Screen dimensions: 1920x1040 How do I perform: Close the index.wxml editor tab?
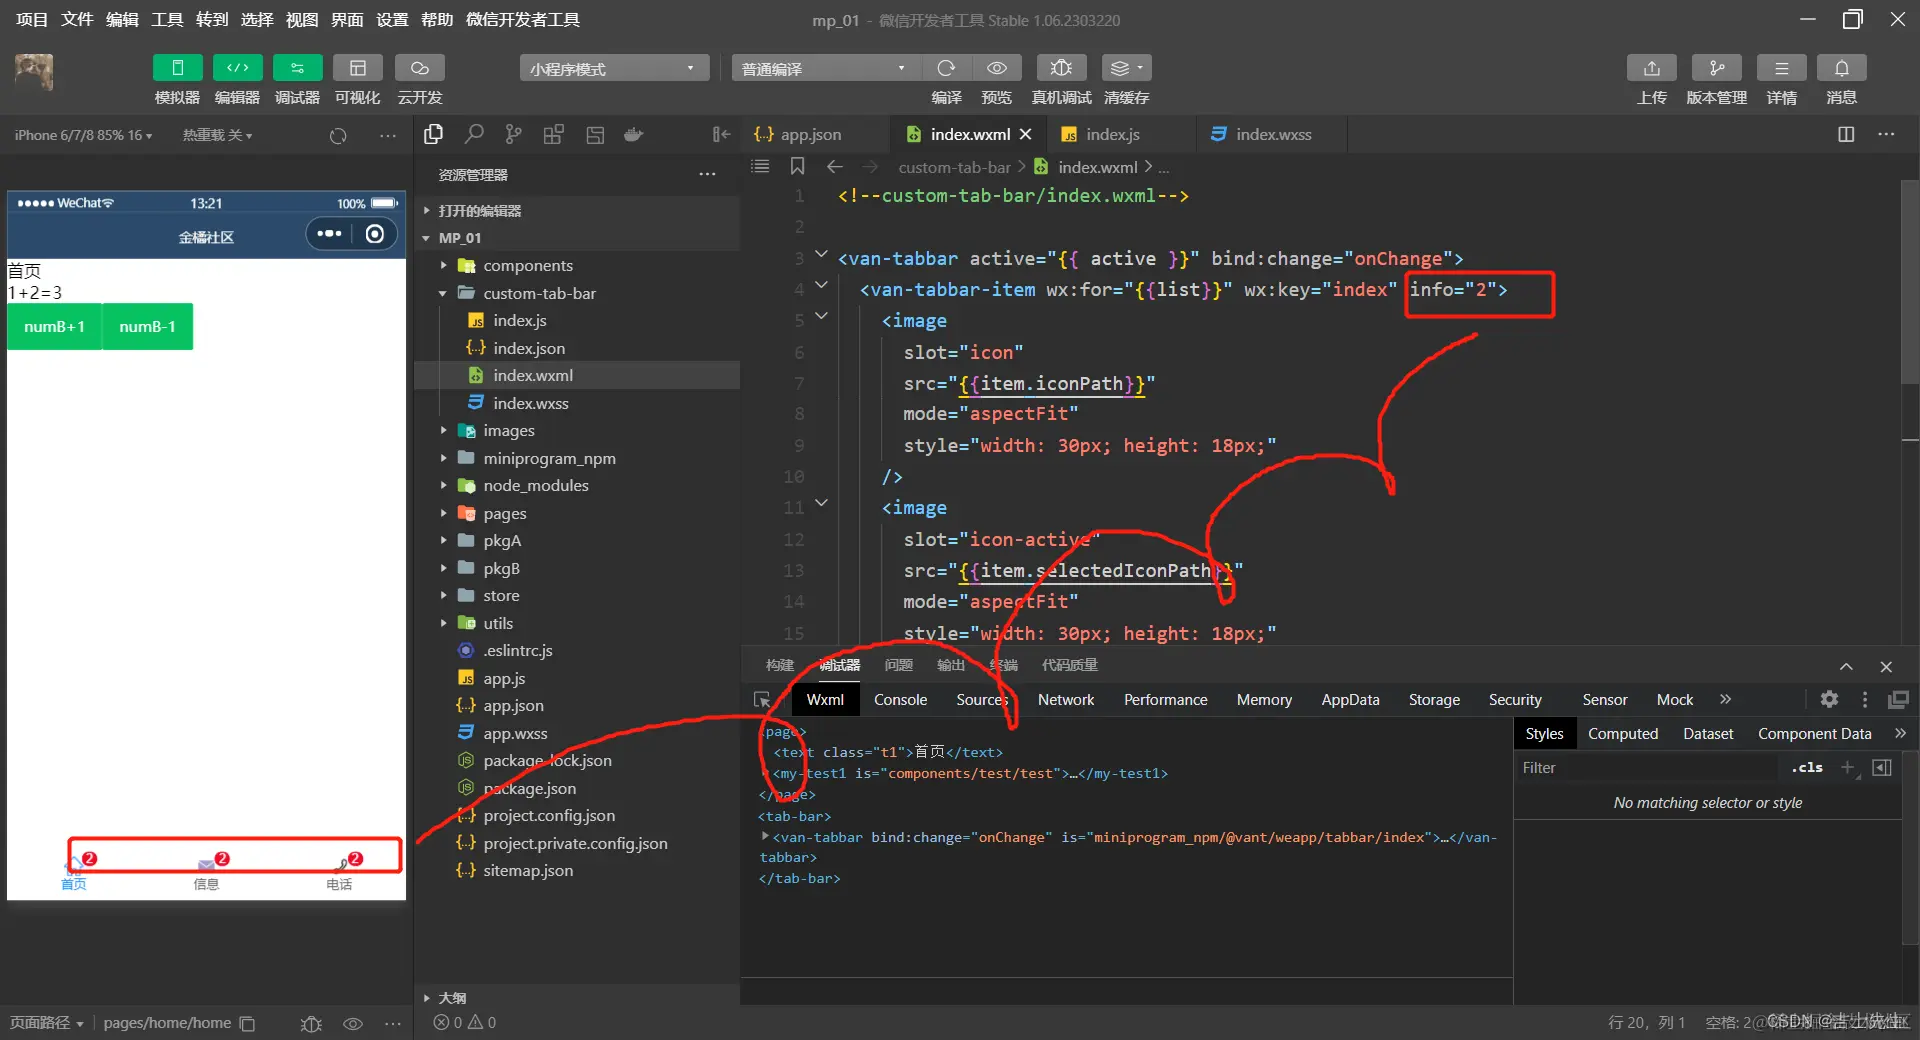1025,134
